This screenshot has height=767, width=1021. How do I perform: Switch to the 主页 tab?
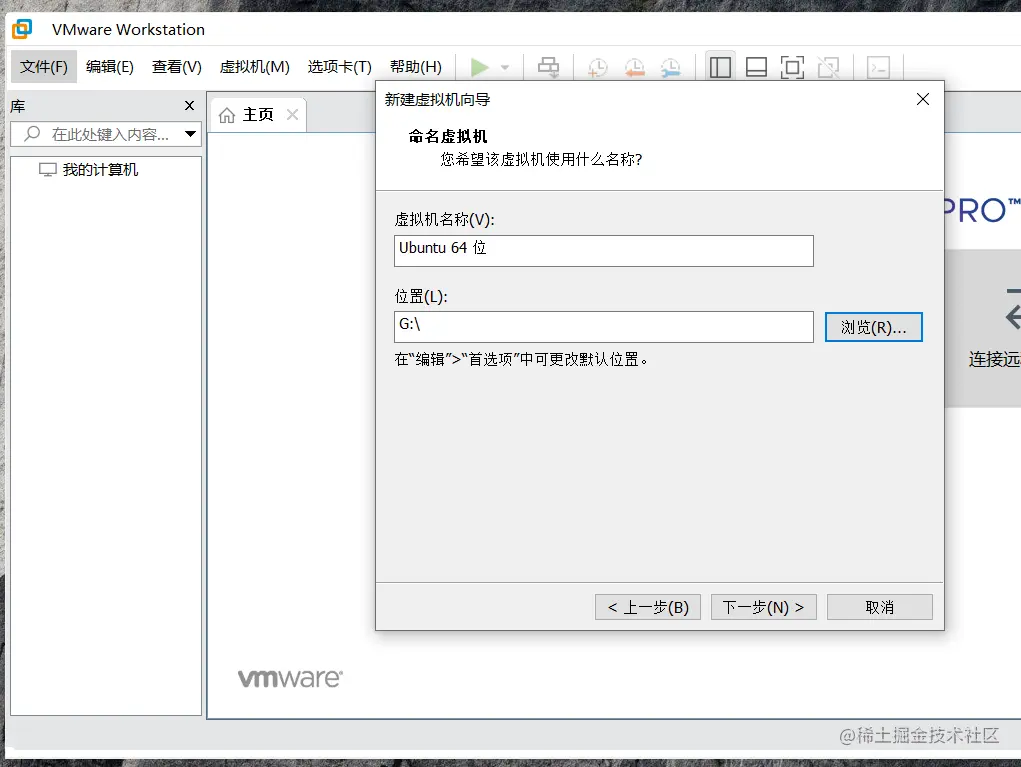259,115
